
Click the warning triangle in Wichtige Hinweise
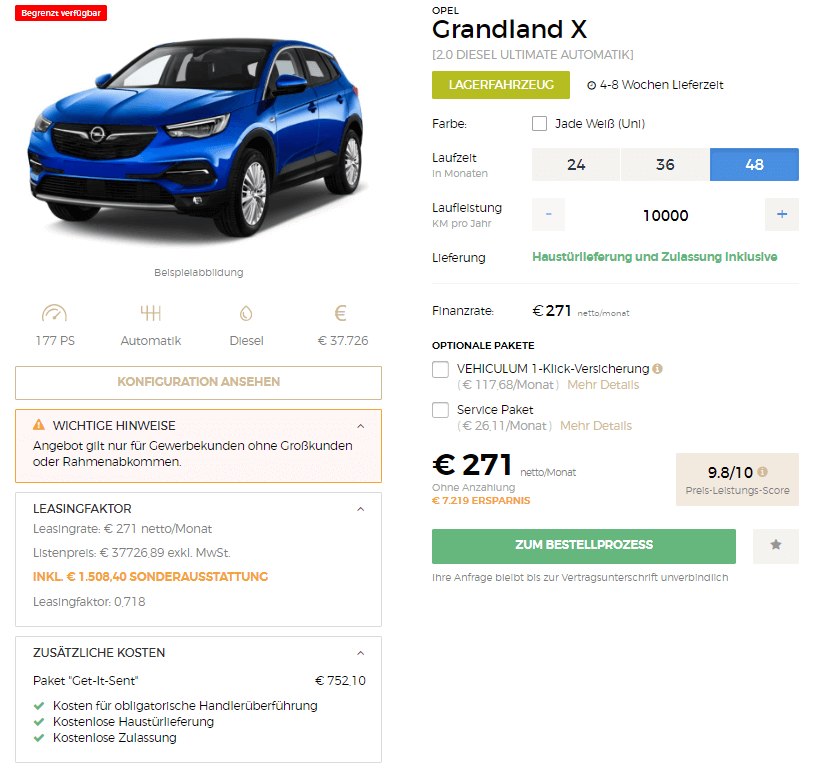pyautogui.click(x=39, y=425)
